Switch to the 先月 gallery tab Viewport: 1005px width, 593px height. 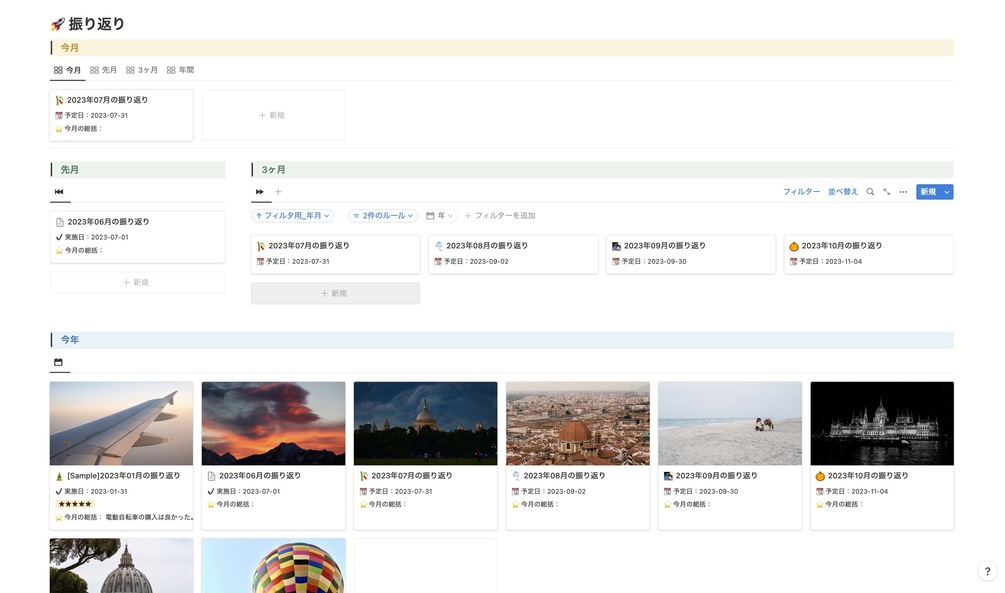click(103, 70)
